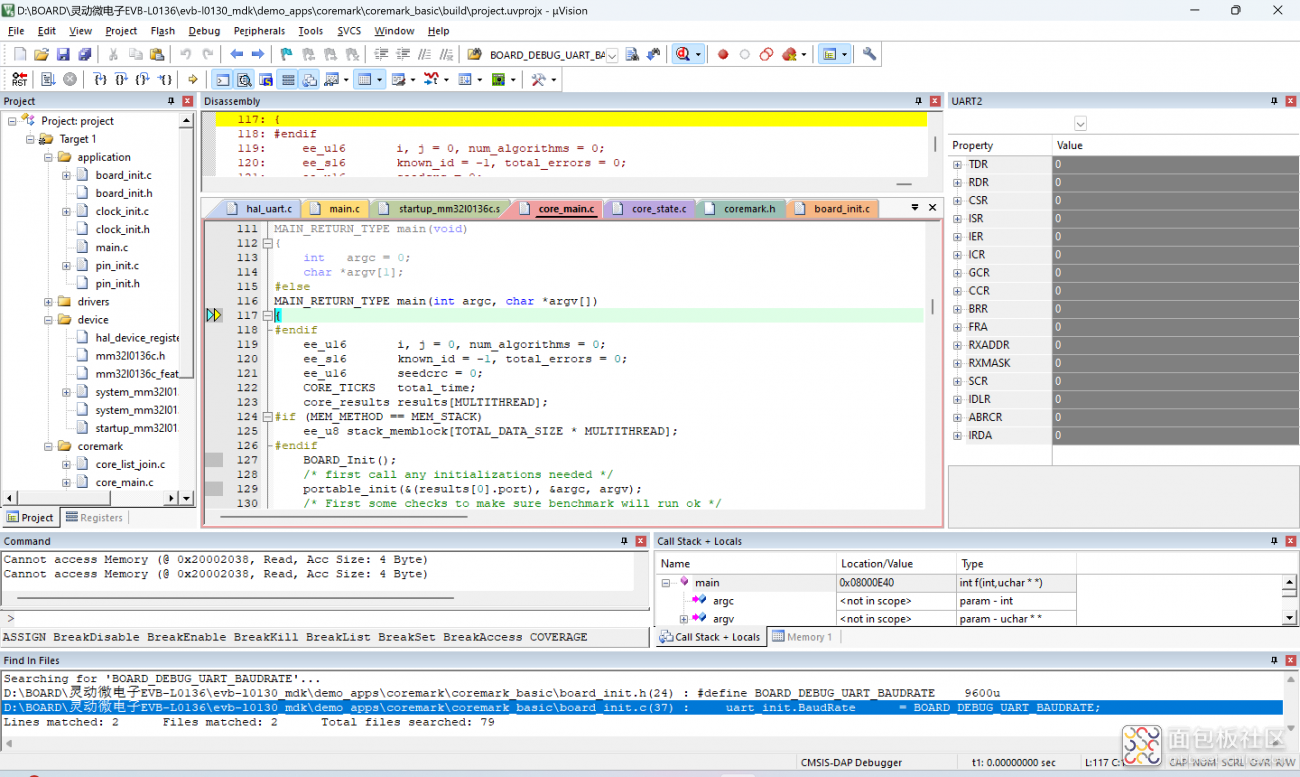Expand the BRR register row
Viewport: 1300px width, 777px height.
click(x=957, y=309)
